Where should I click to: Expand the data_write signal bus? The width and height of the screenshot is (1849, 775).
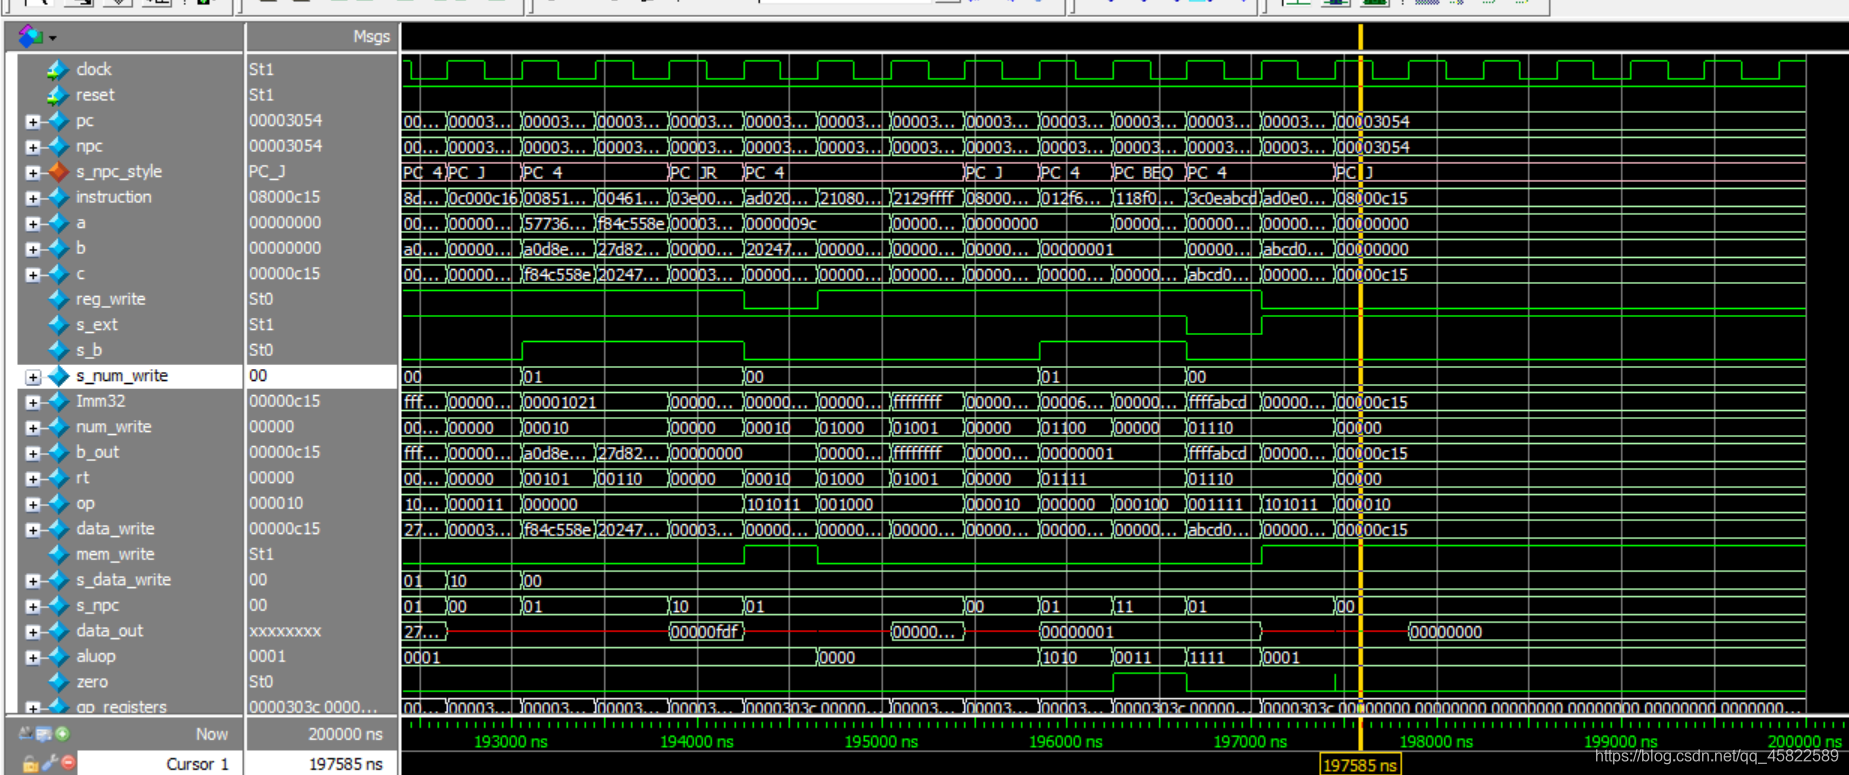pyautogui.click(x=33, y=530)
